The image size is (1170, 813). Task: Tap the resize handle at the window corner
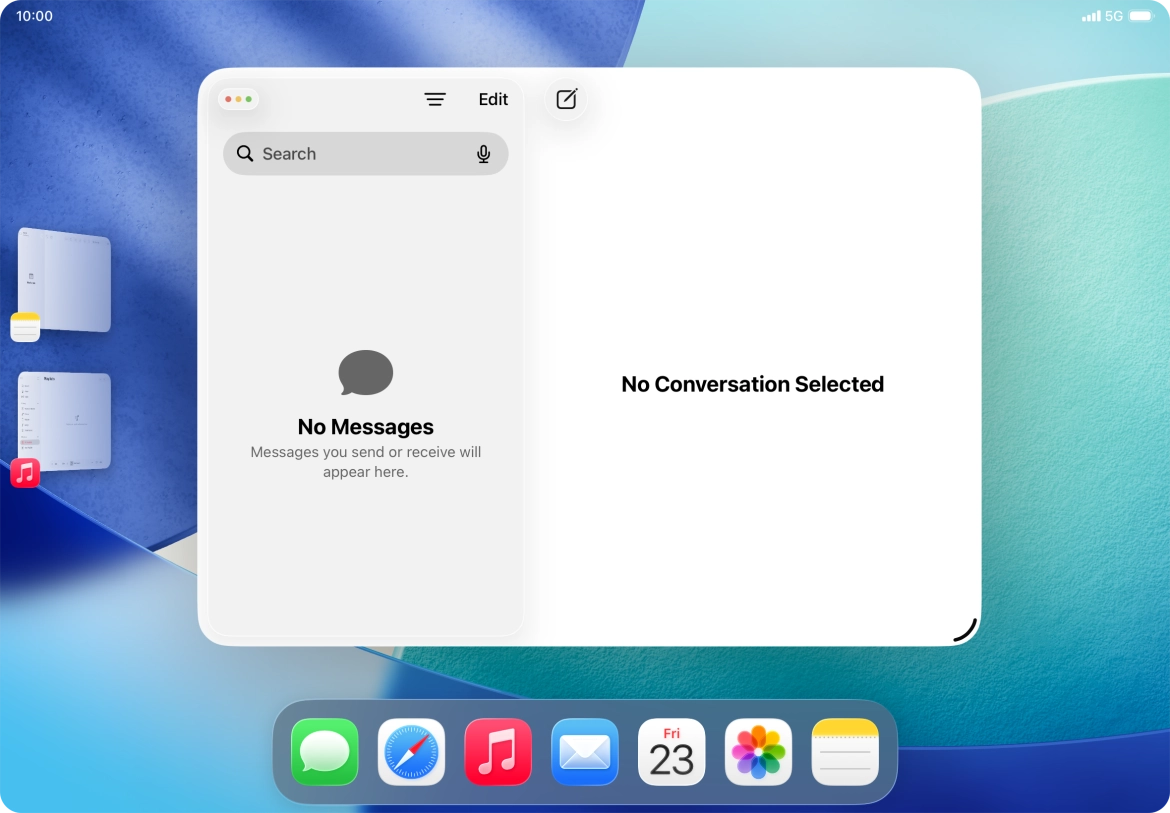pos(963,627)
